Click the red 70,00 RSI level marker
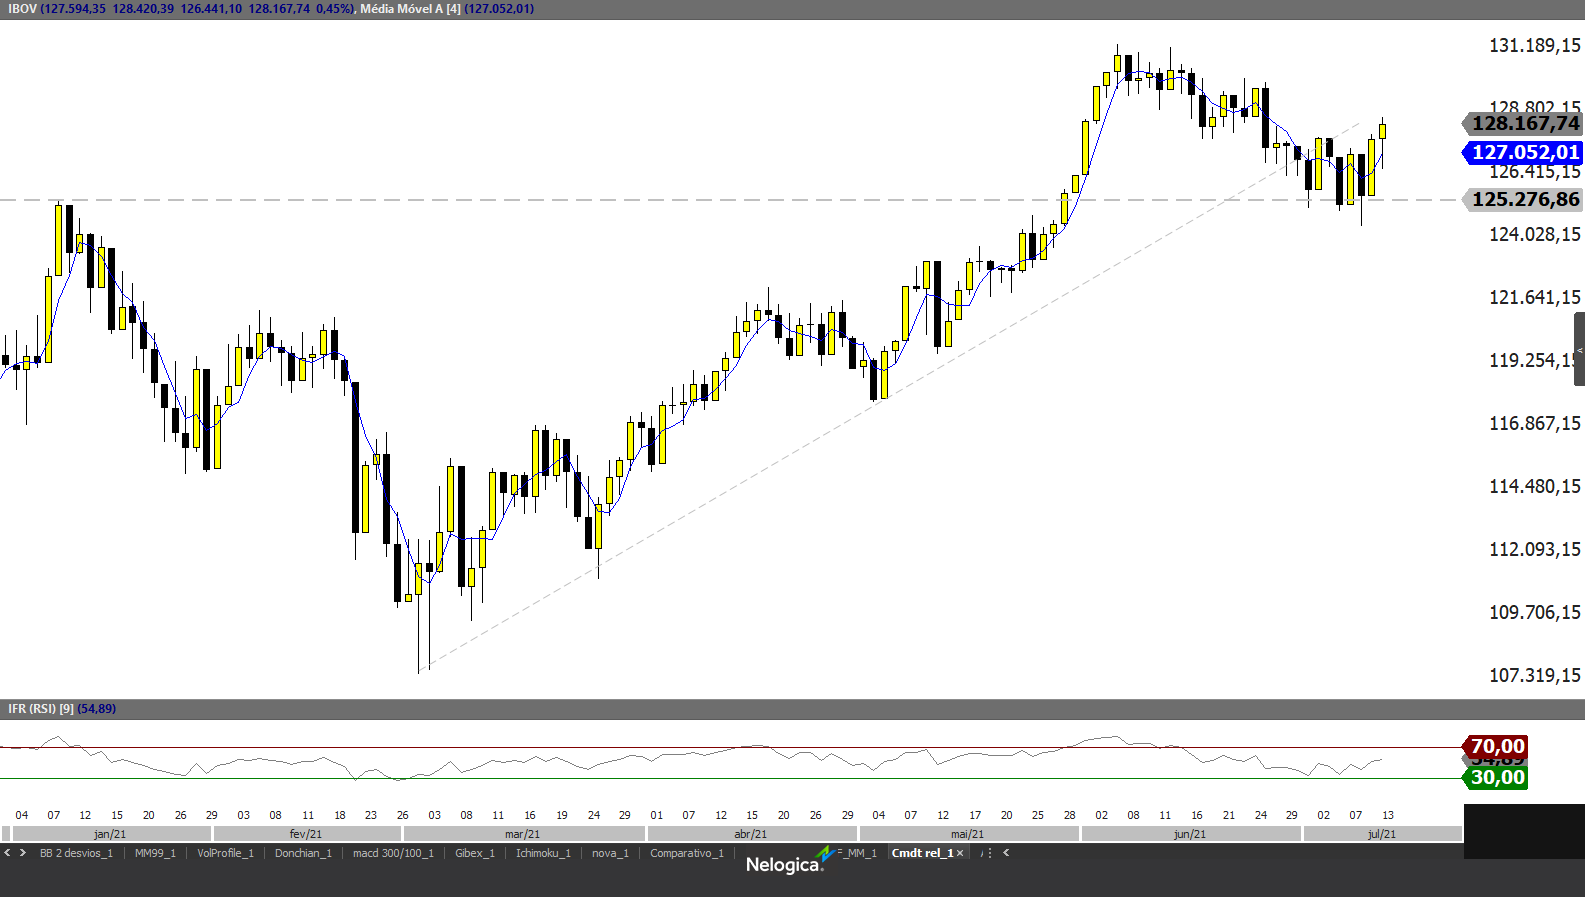Screen dimensions: 1585x897 [x=1497, y=746]
